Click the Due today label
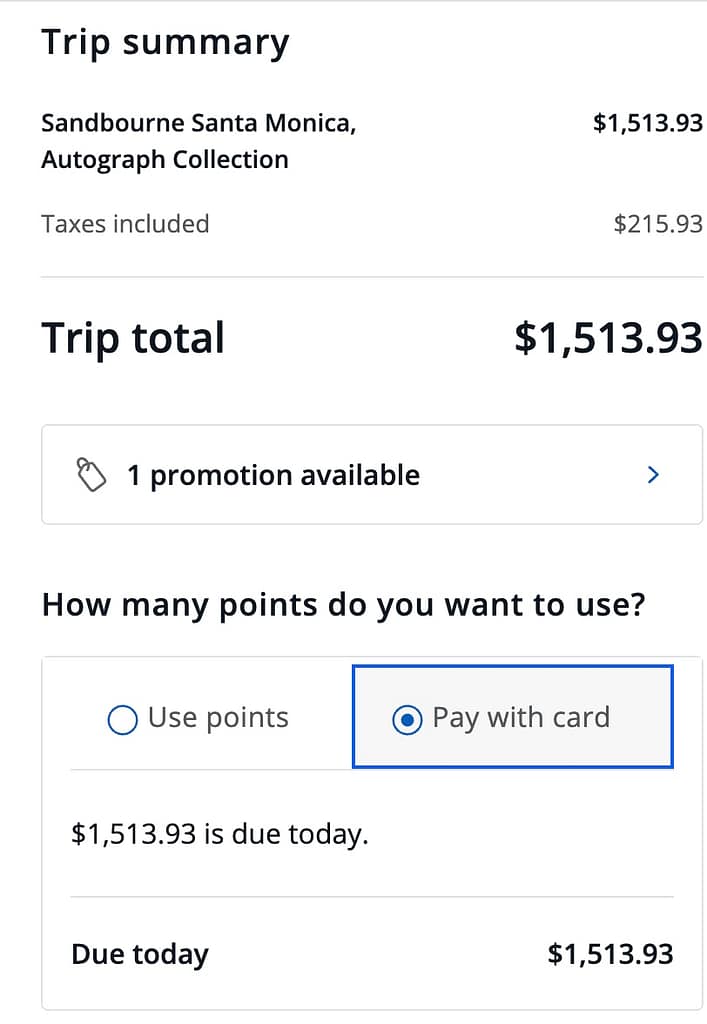 (139, 954)
